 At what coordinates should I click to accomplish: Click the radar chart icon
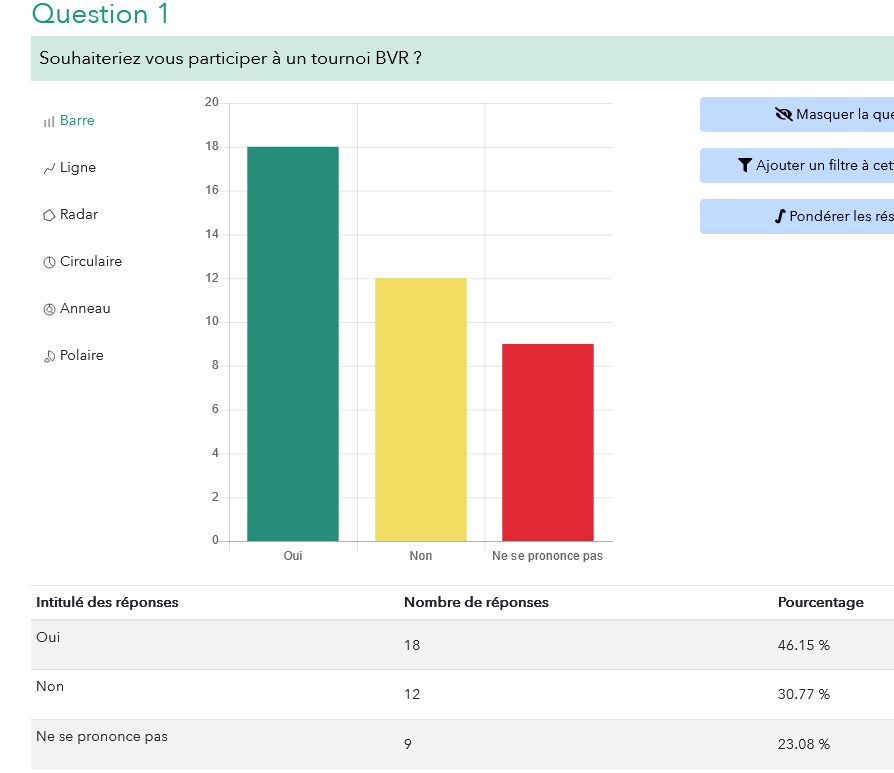pos(49,215)
